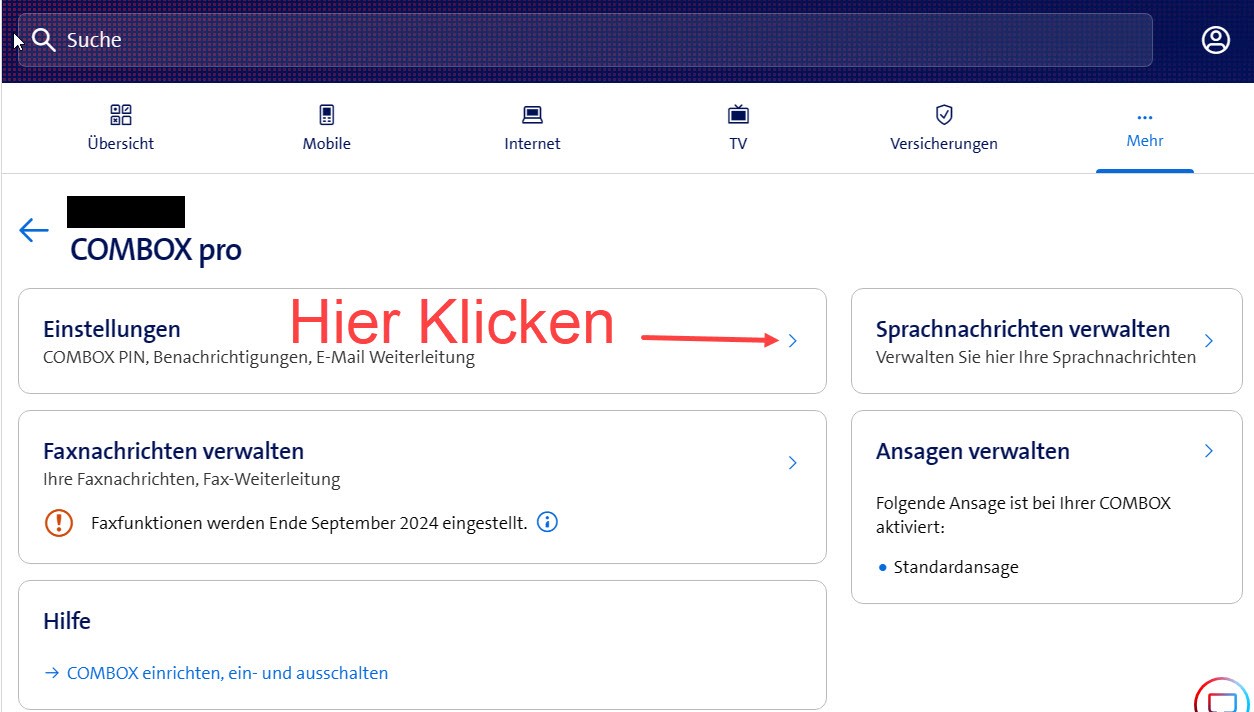Click the search magnifier icon
1254x712 pixels.
(44, 40)
